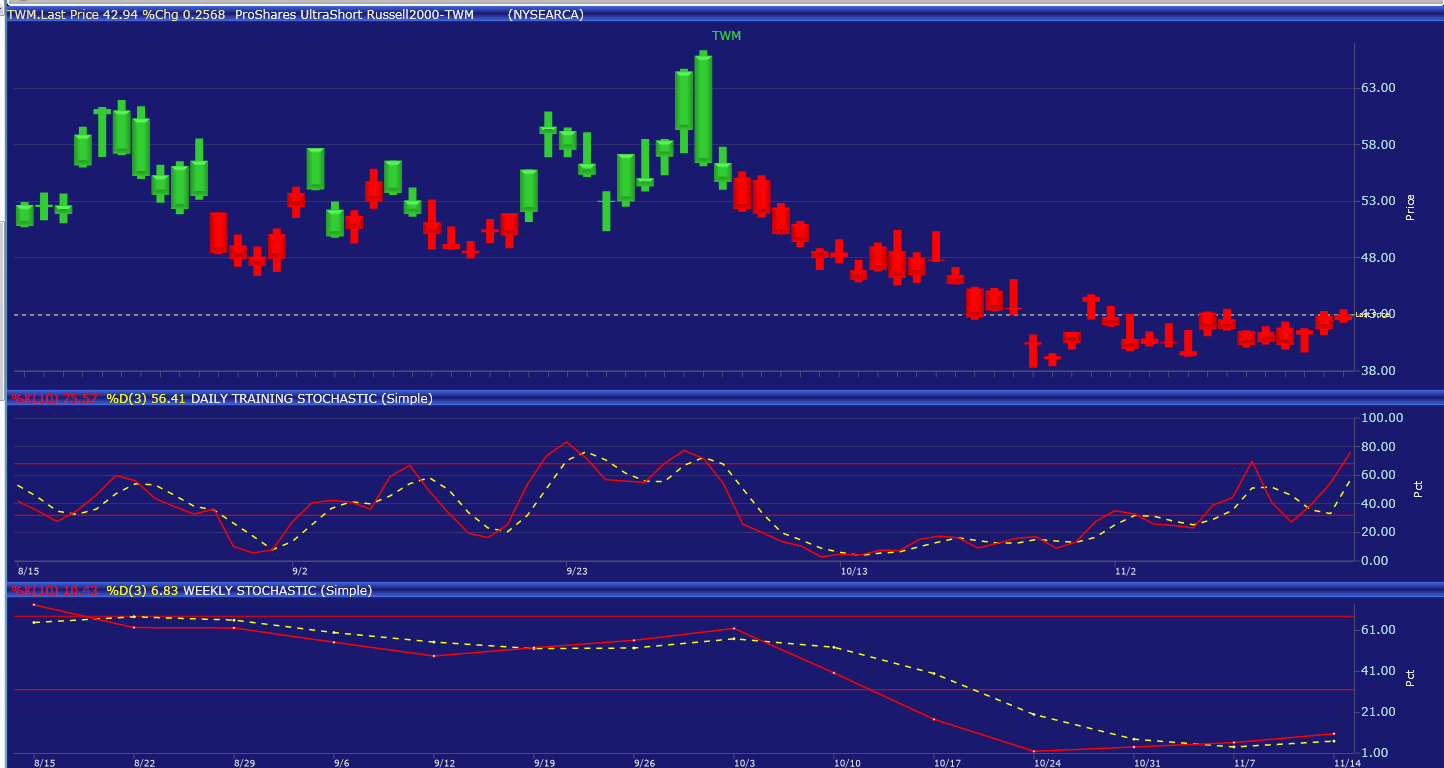
Task: Click 'DAILY TRAINING STOCHASTIC (Simple)' pane title
Action: 312,398
